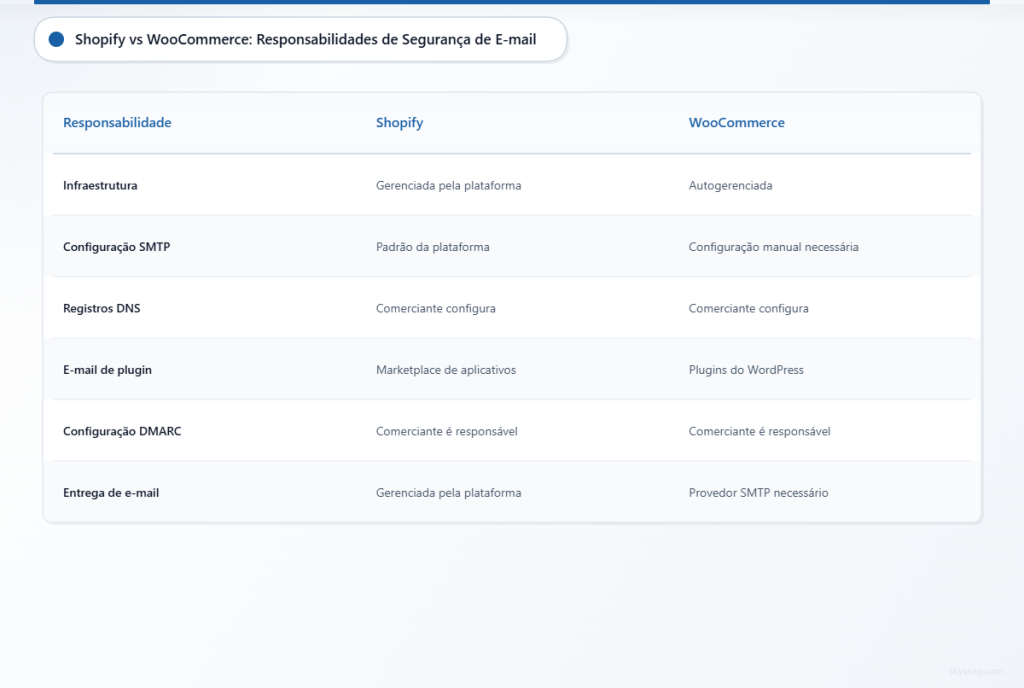
Task: Click the Shopify vs WooCommerce title text
Action: tap(306, 39)
